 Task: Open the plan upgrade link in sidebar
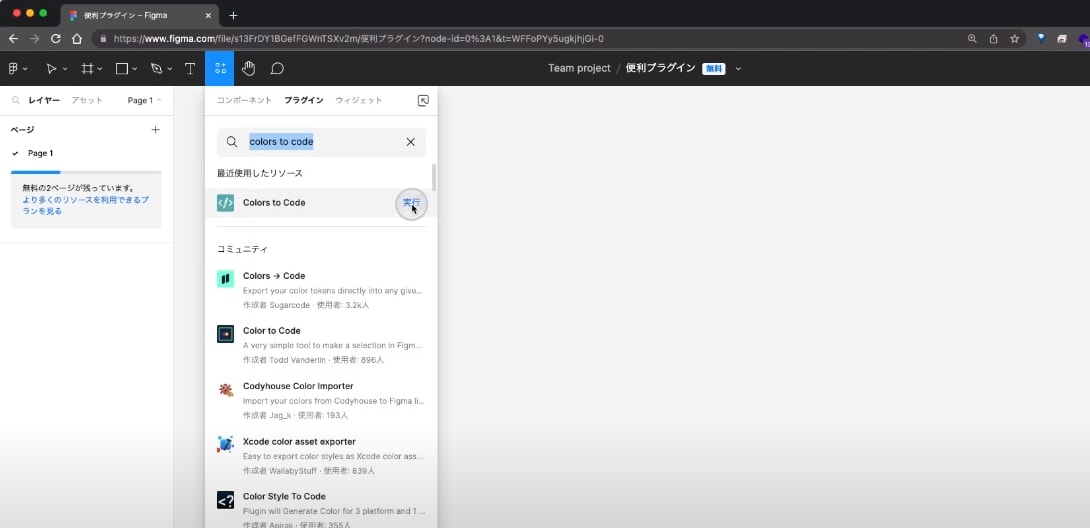86,205
